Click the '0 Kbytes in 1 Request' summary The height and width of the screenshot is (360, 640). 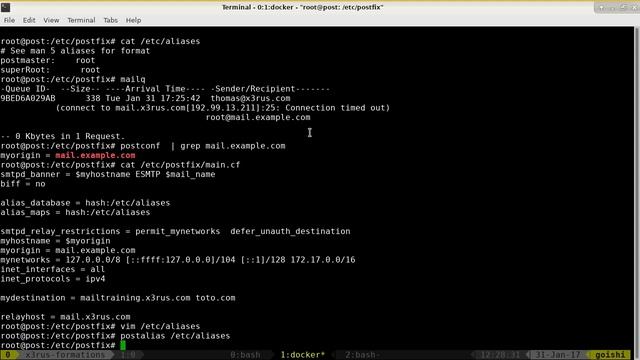coord(62,136)
